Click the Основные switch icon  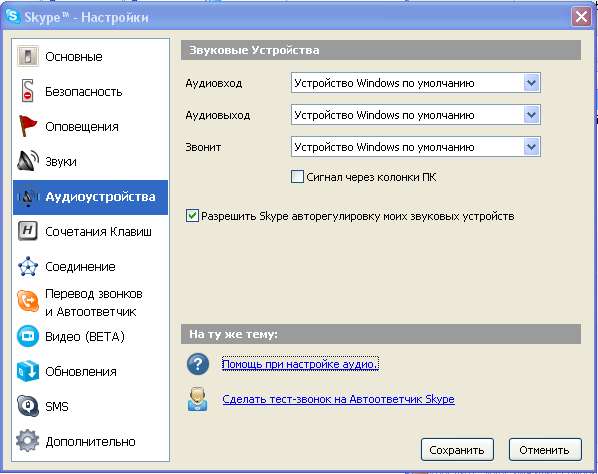pos(27,56)
